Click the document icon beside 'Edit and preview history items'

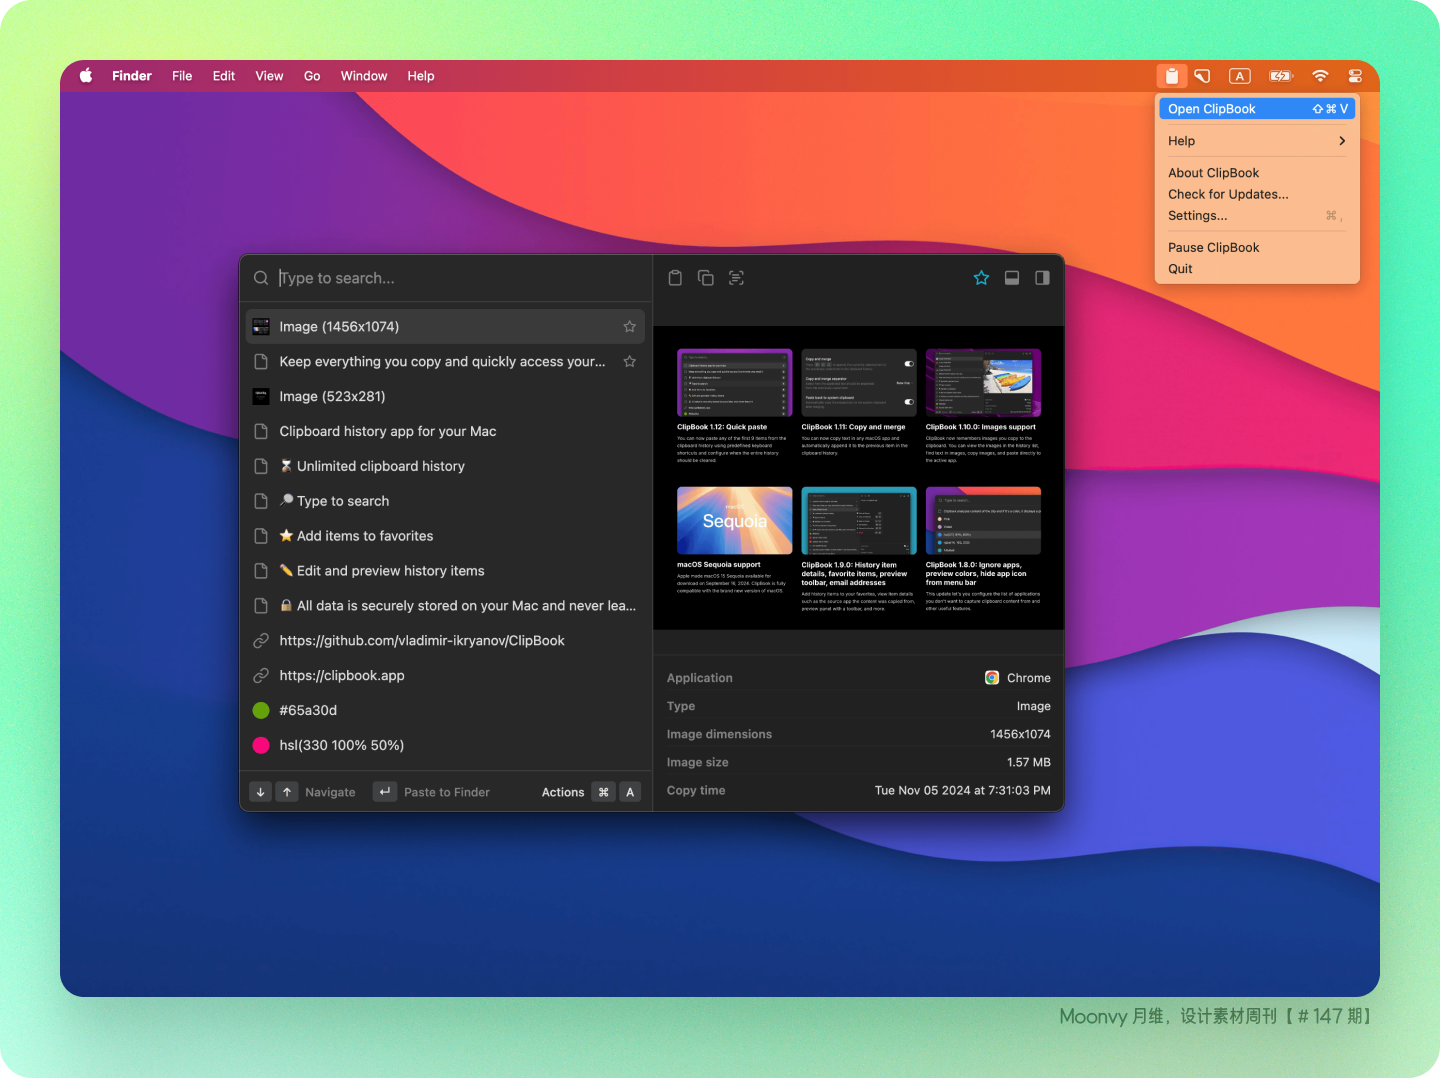tap(261, 571)
